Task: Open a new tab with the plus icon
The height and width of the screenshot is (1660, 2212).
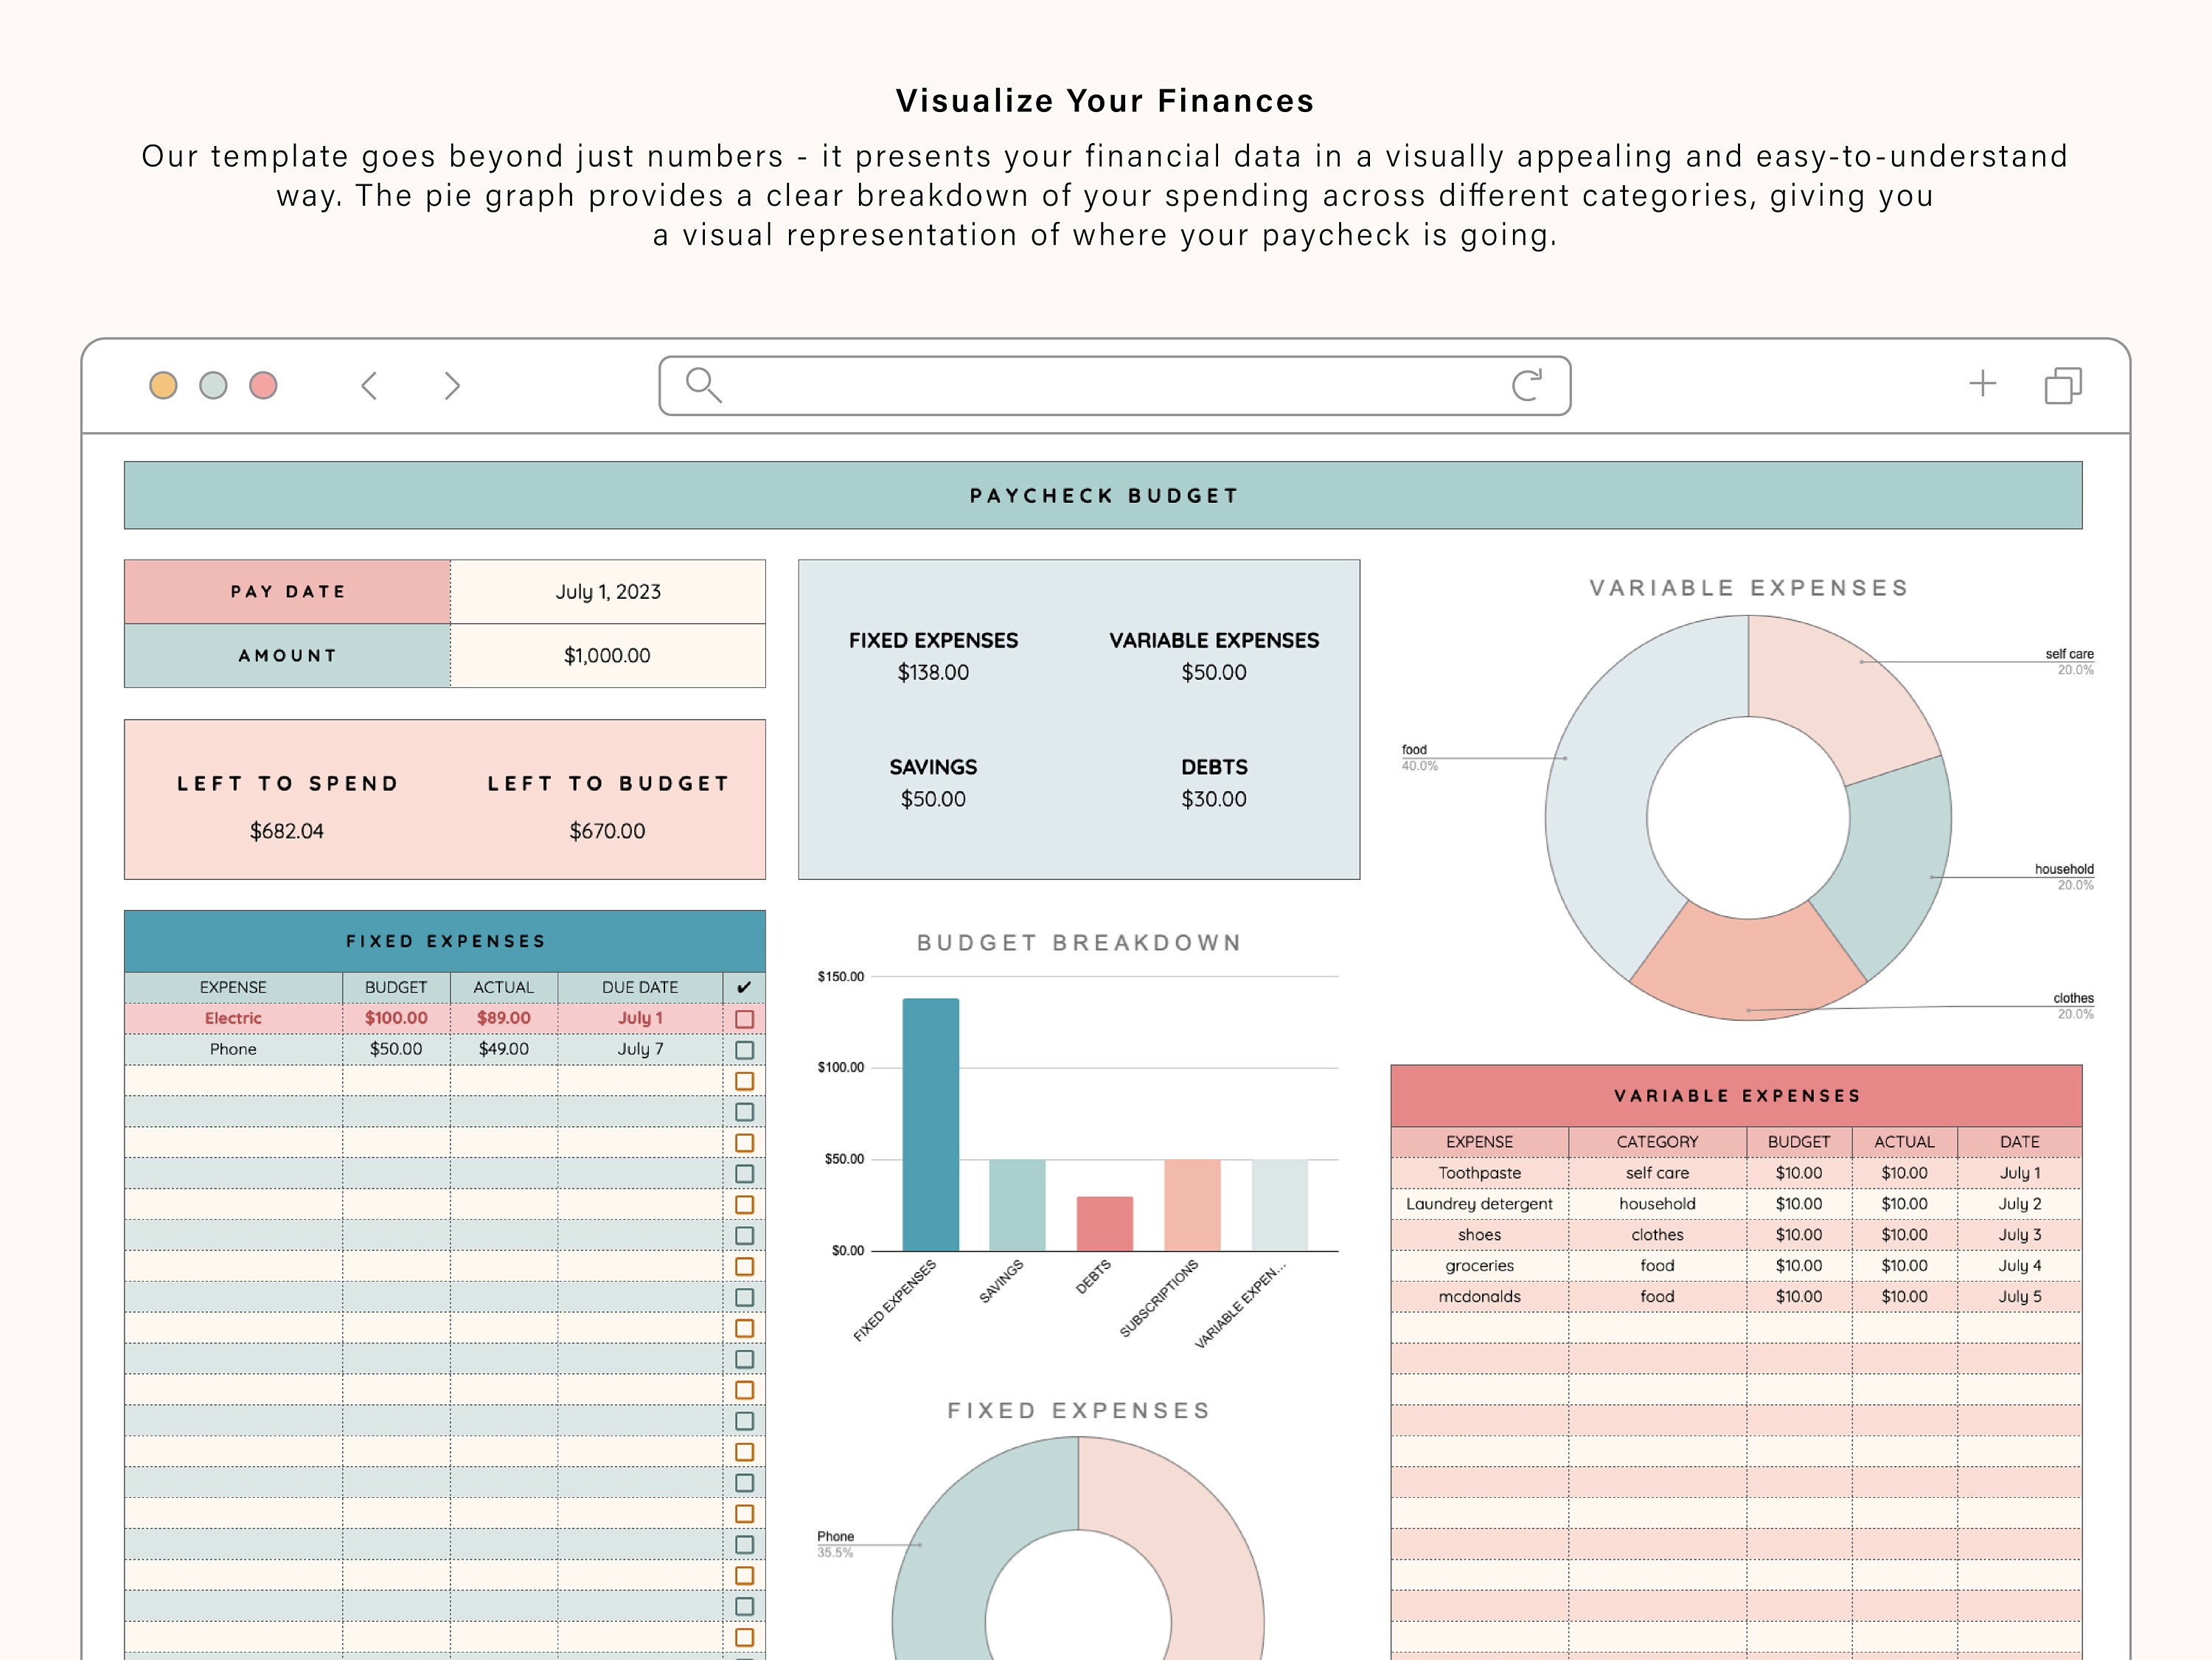Action: click(x=1982, y=384)
